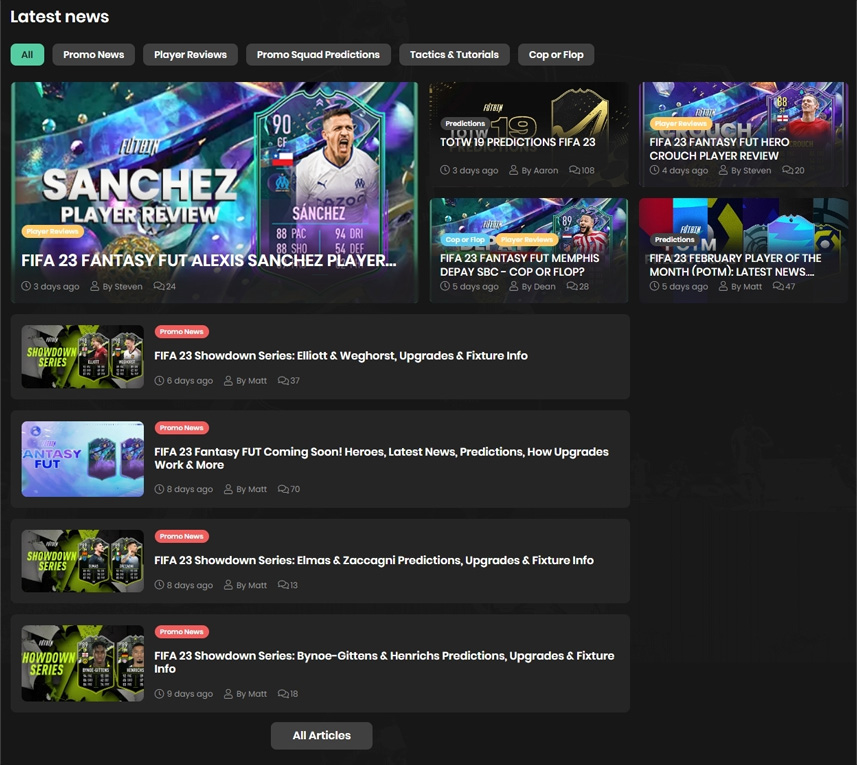The height and width of the screenshot is (765, 857).
Task: Click author icon beside By Dean
Action: [513, 286]
